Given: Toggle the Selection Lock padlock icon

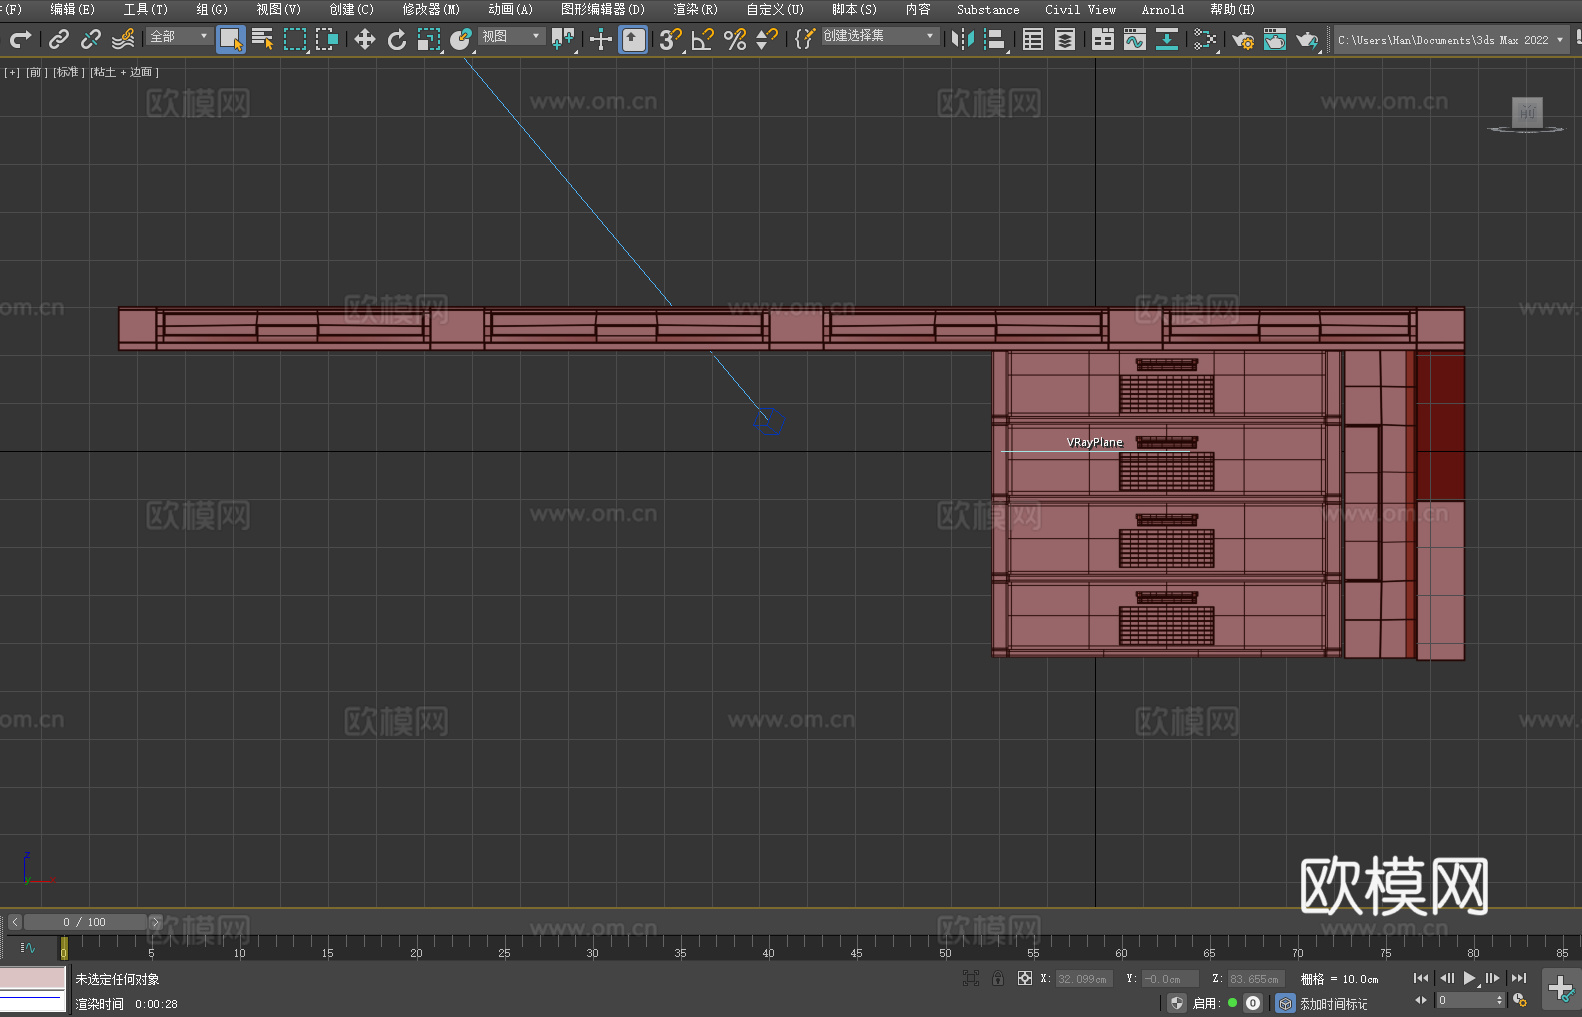Looking at the screenshot, I should point(998,979).
